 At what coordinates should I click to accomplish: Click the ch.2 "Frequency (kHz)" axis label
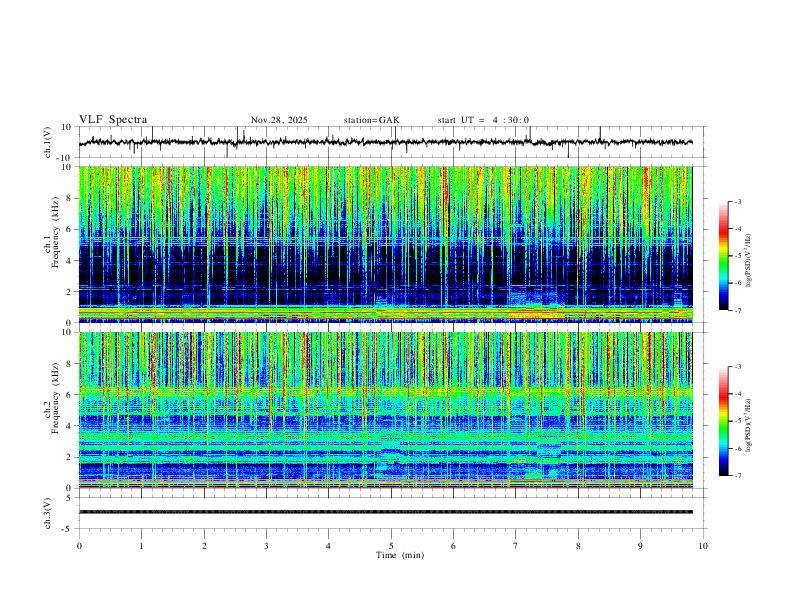click(x=56, y=398)
